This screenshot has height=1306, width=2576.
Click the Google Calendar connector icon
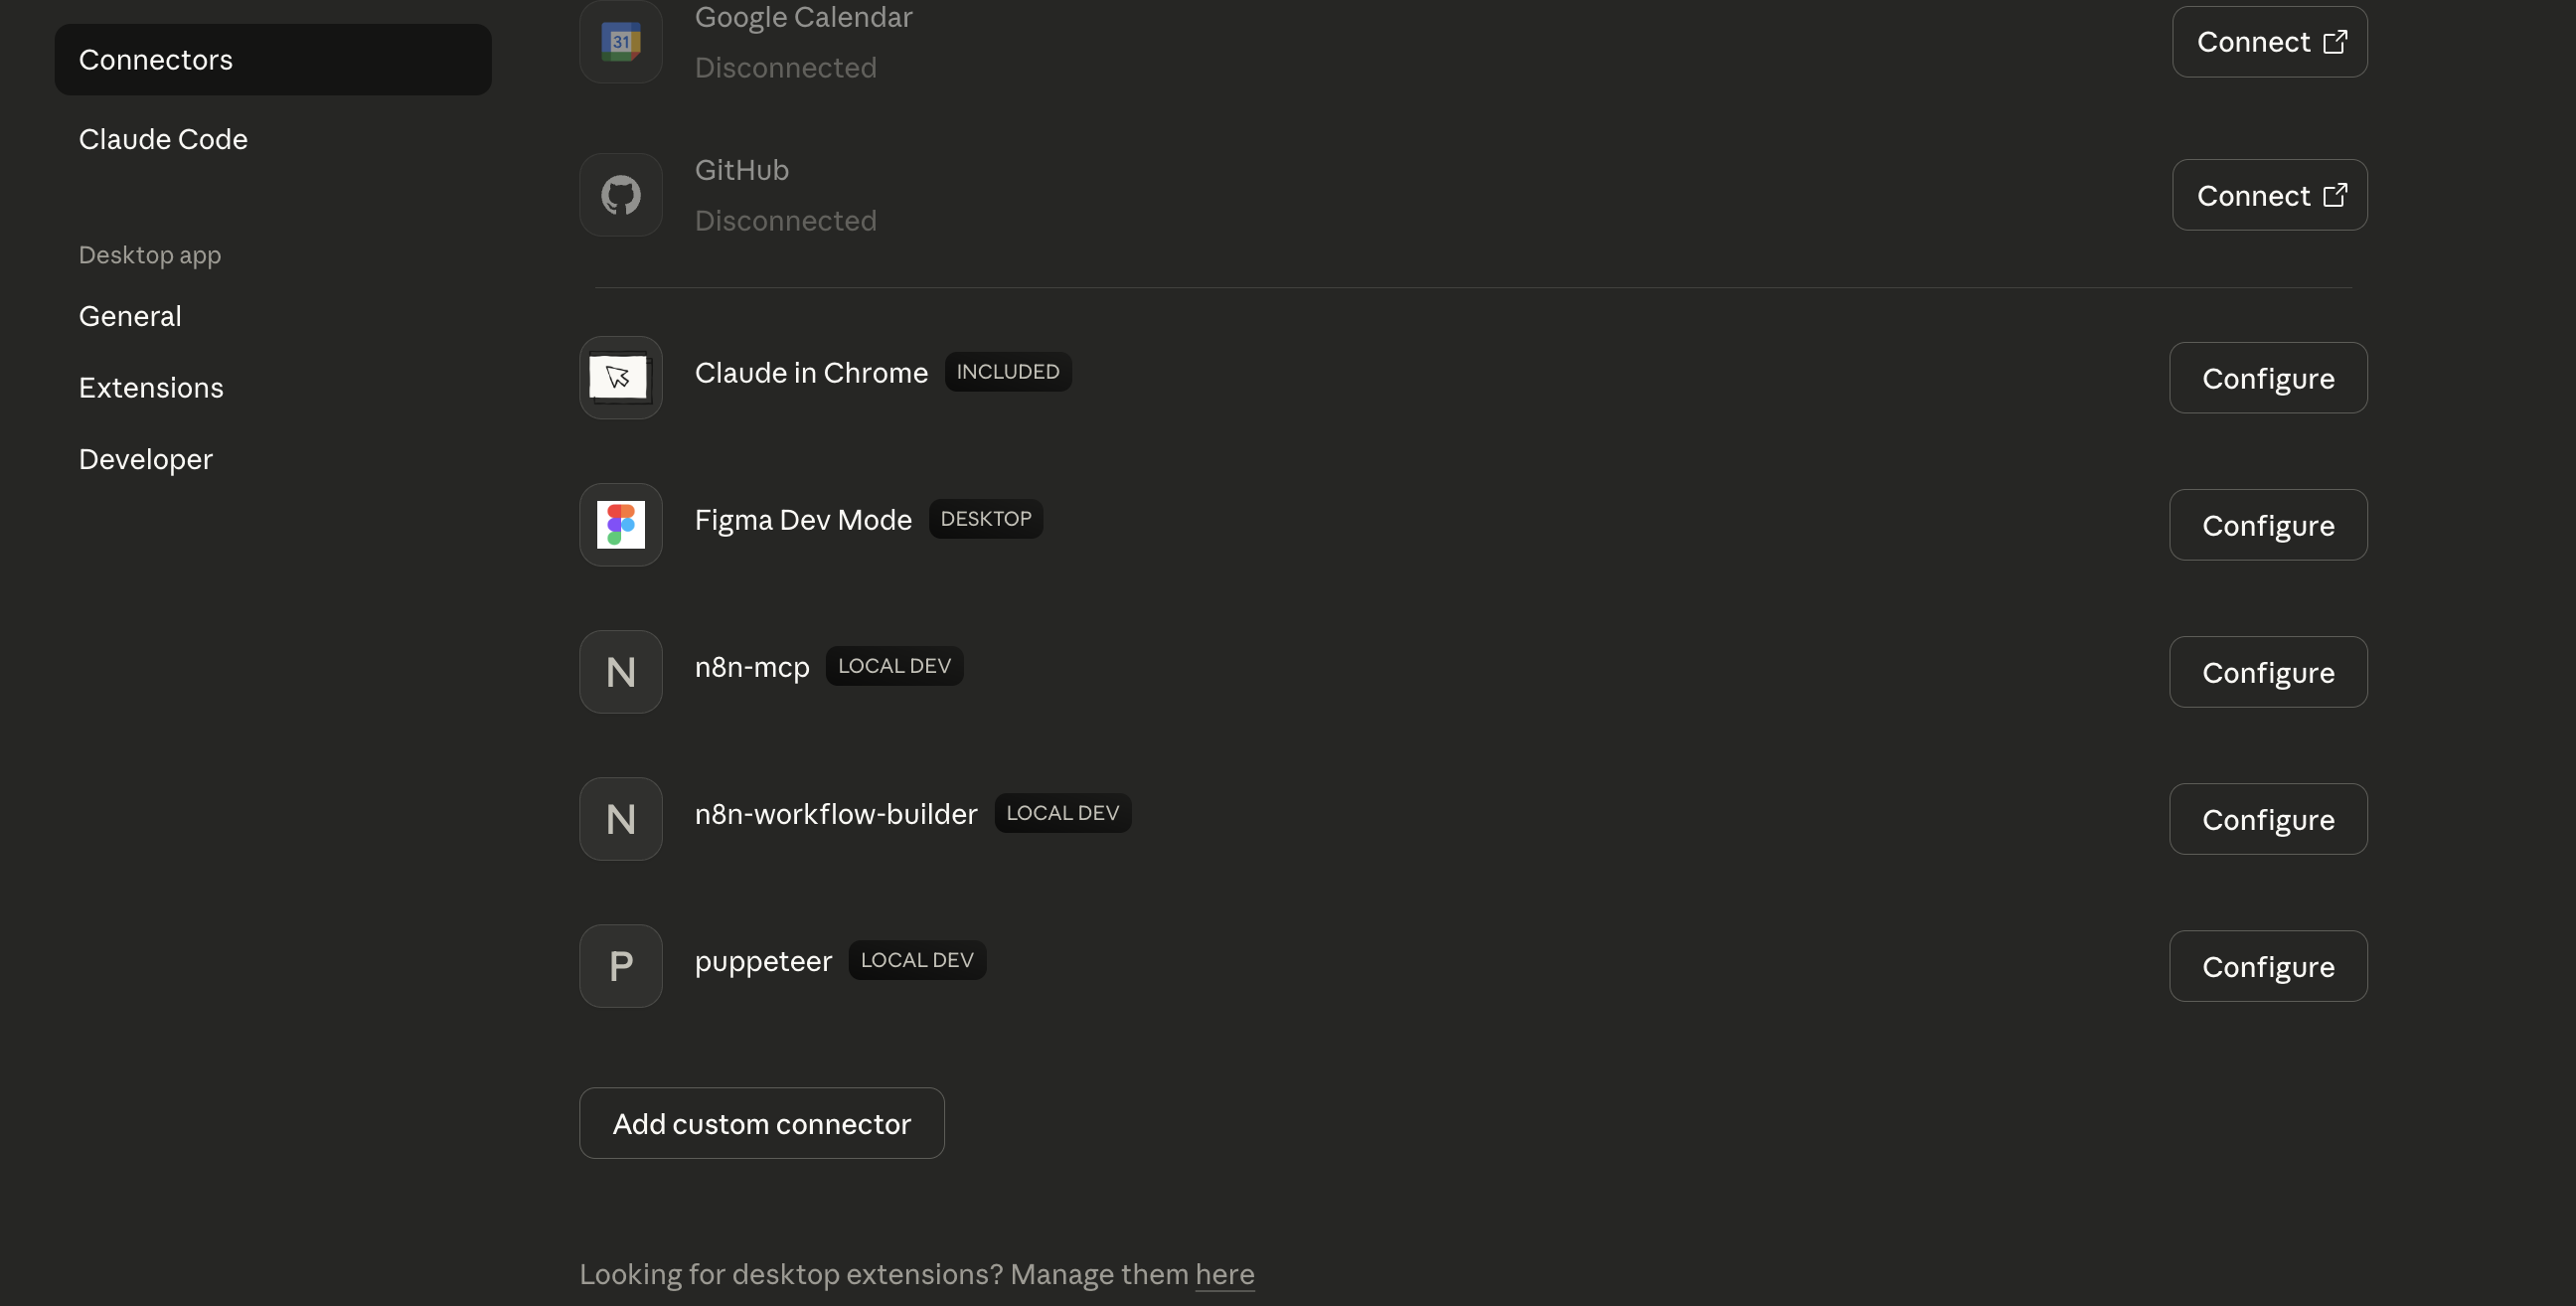tap(620, 41)
